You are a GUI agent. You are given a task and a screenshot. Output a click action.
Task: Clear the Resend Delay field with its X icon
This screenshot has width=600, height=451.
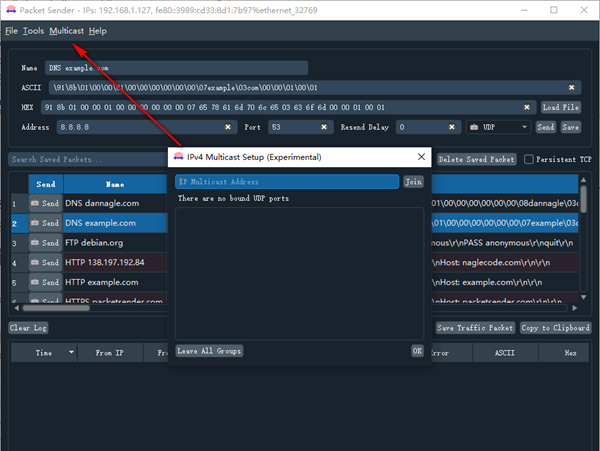pos(452,127)
